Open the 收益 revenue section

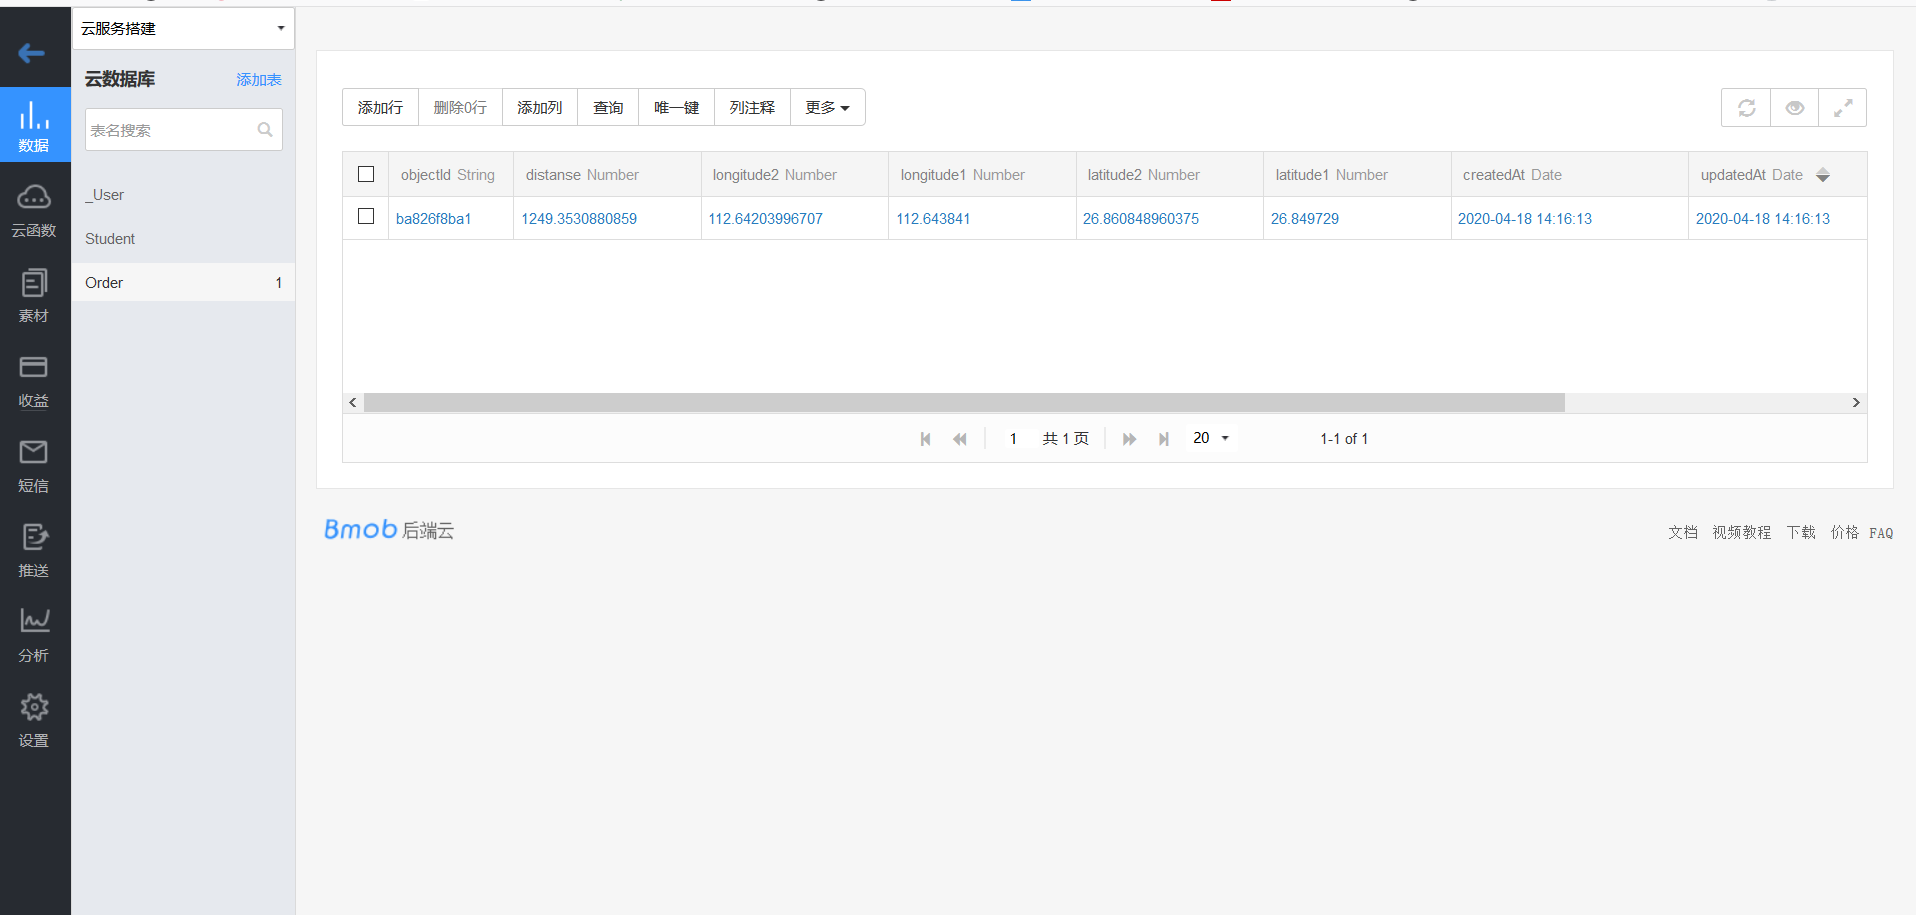point(34,380)
